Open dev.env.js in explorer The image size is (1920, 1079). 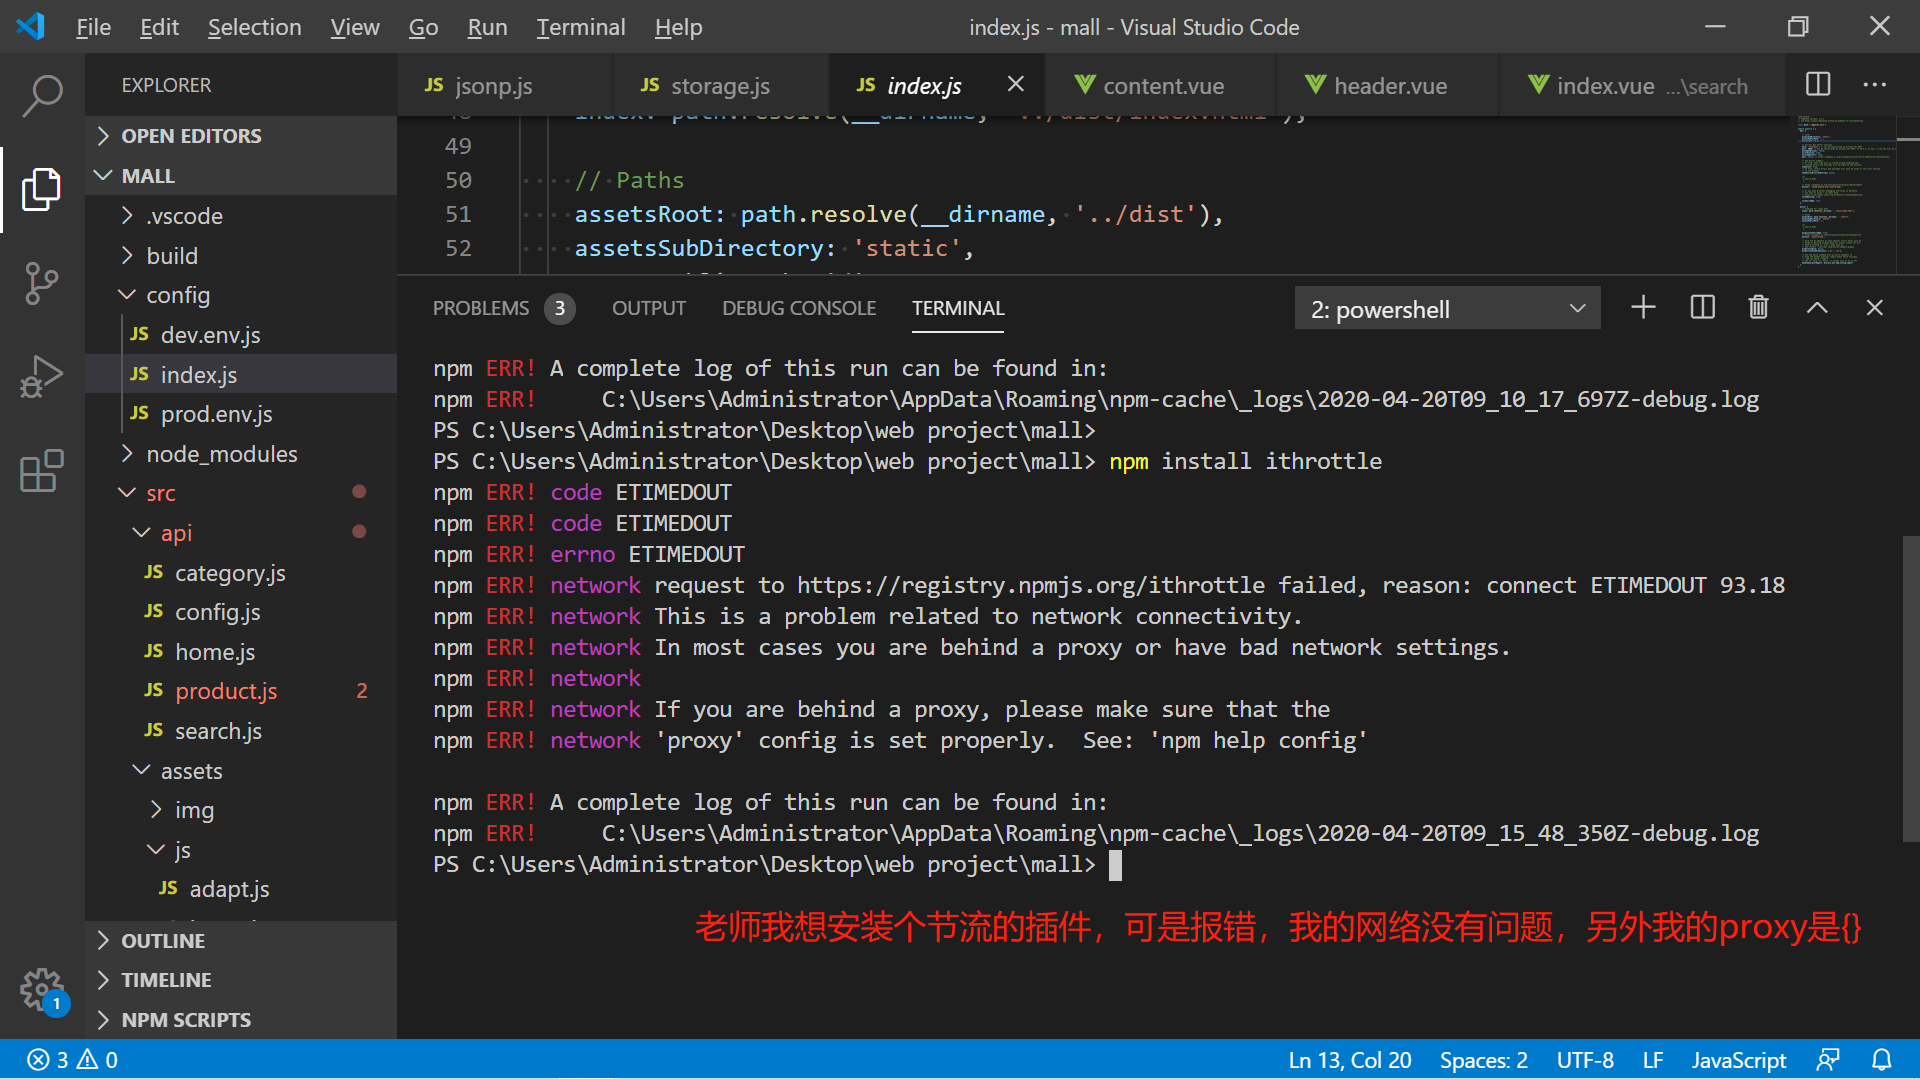[241, 335]
